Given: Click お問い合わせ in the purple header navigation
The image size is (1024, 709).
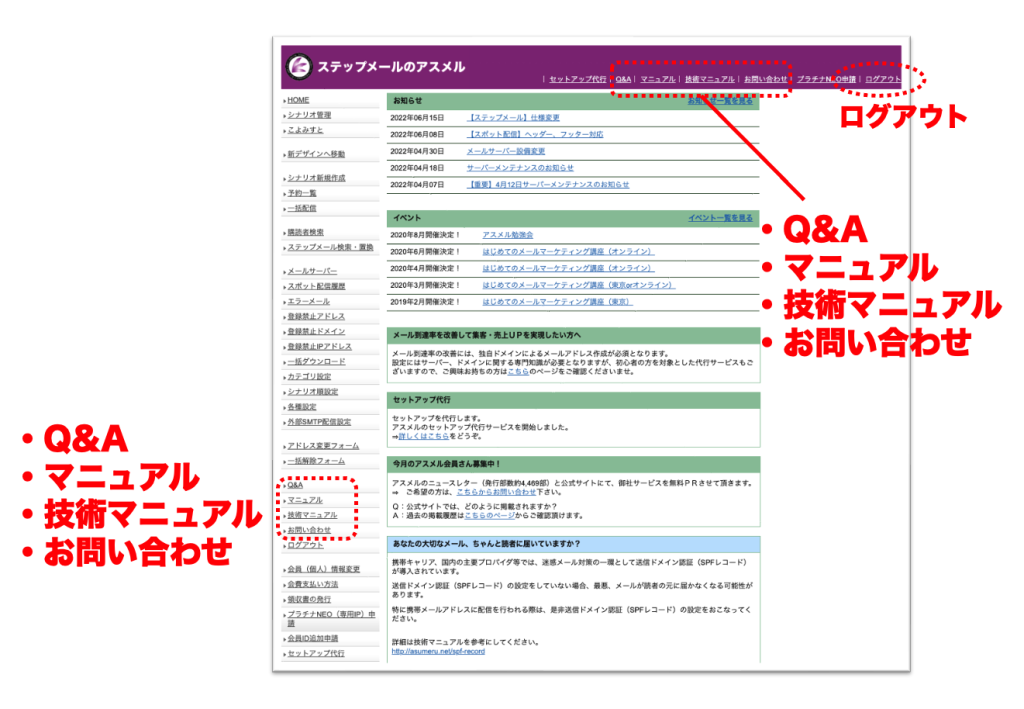Looking at the screenshot, I should click(x=765, y=80).
